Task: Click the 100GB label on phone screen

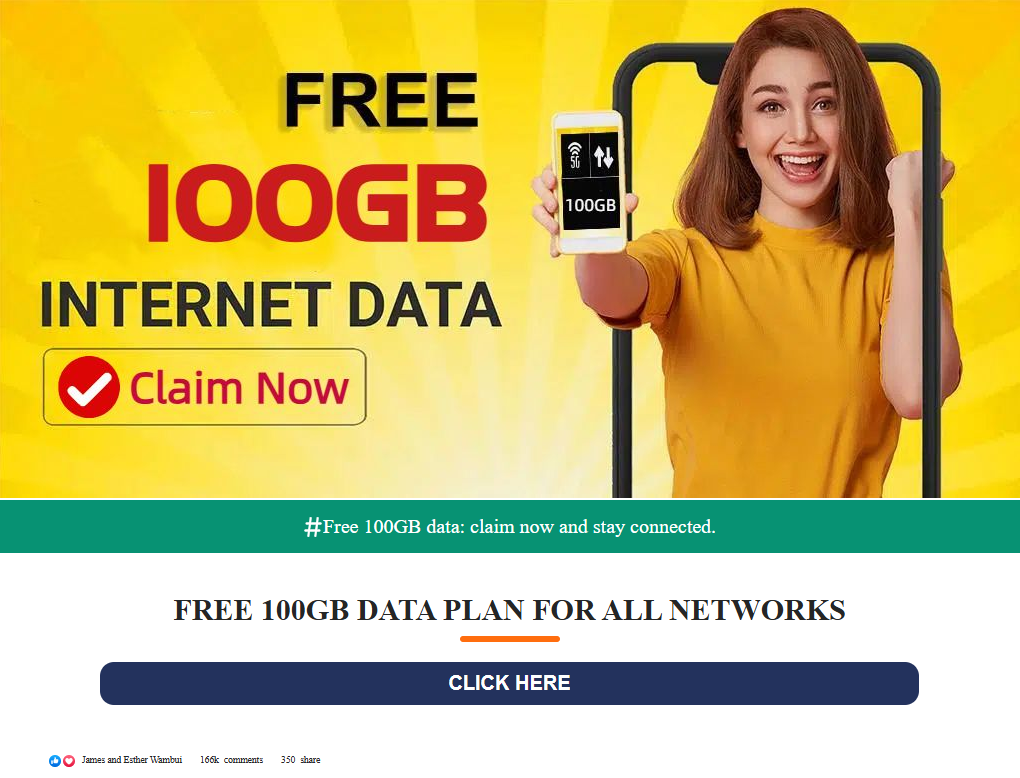Action: [590, 206]
